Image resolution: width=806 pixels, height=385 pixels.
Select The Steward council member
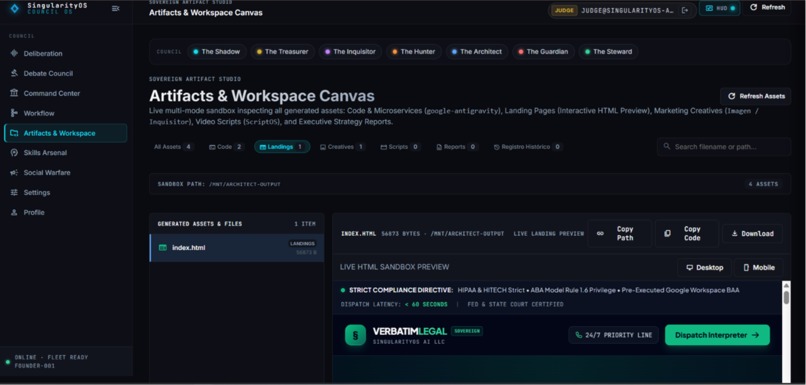tap(609, 51)
